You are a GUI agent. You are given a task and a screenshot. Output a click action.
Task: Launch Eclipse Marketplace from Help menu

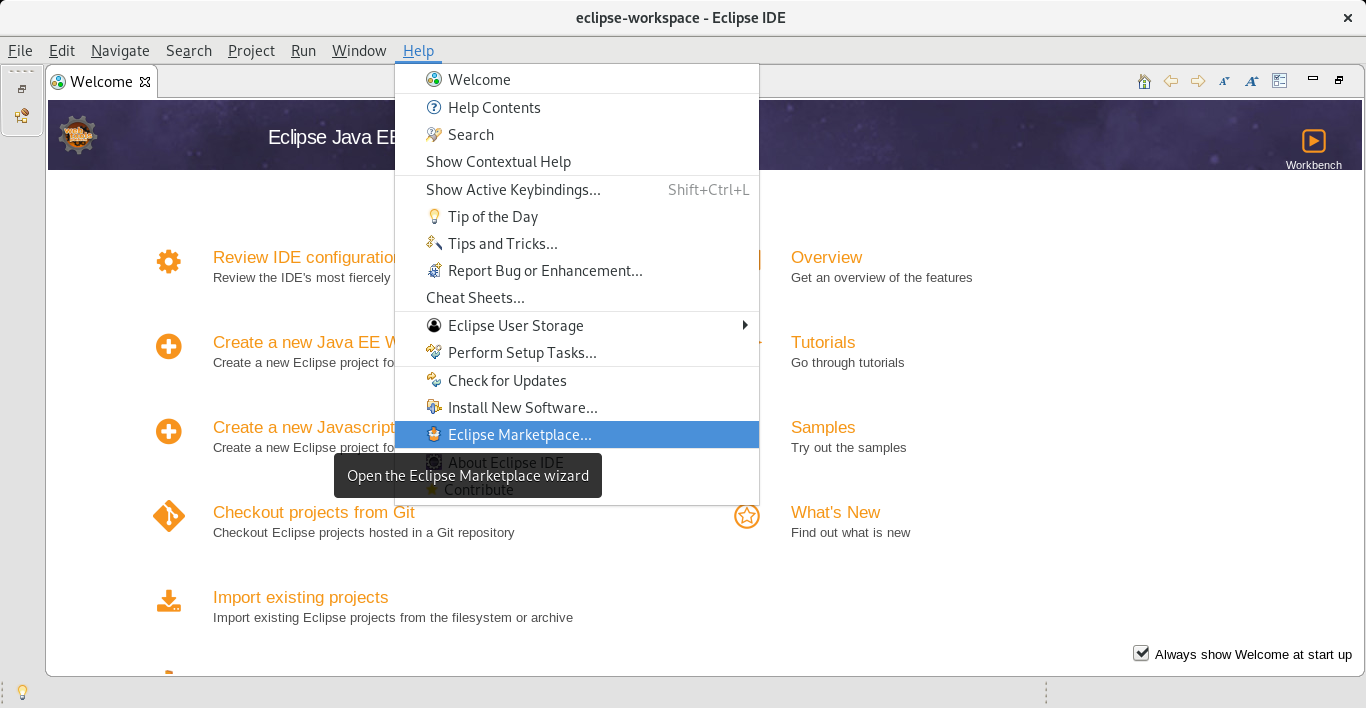[577, 434]
